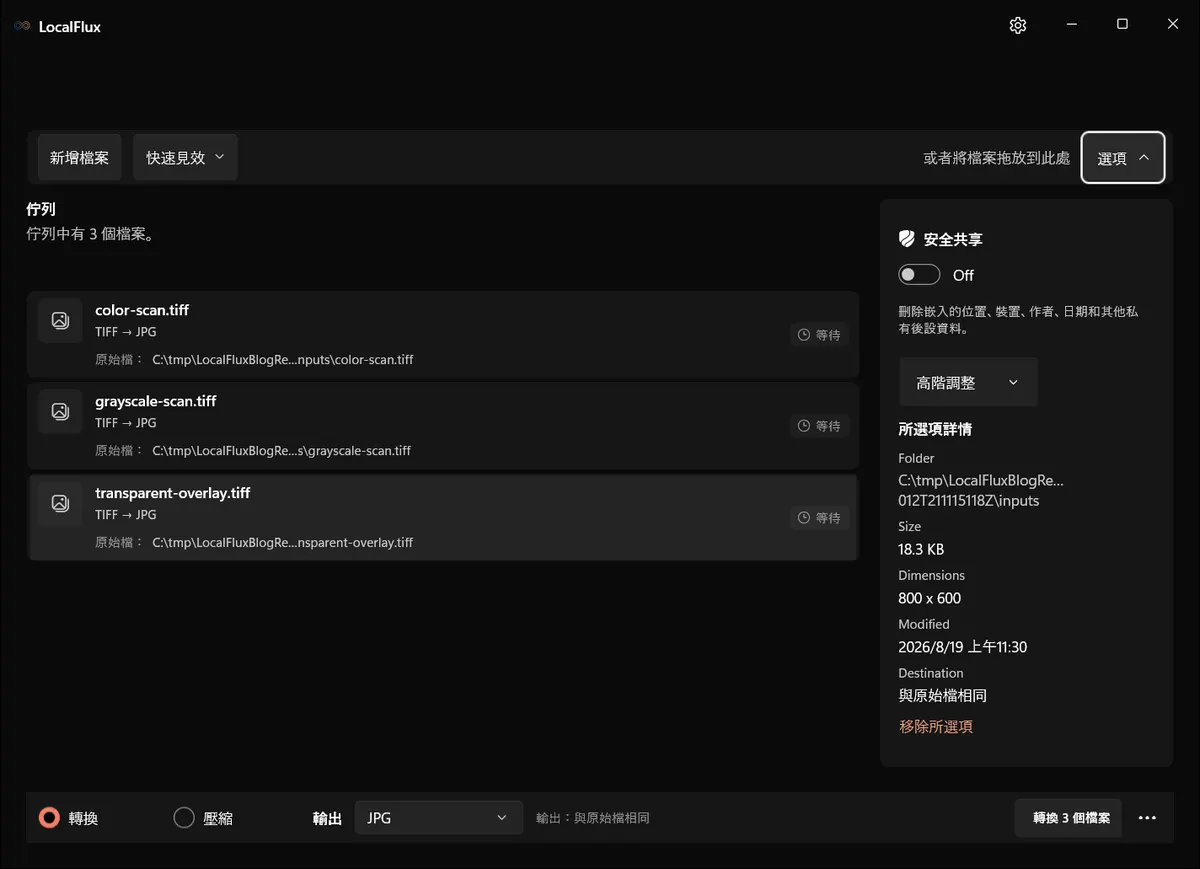The image size is (1200, 869).
Task: Click the folder path in 所選項詳情
Action: click(981, 490)
